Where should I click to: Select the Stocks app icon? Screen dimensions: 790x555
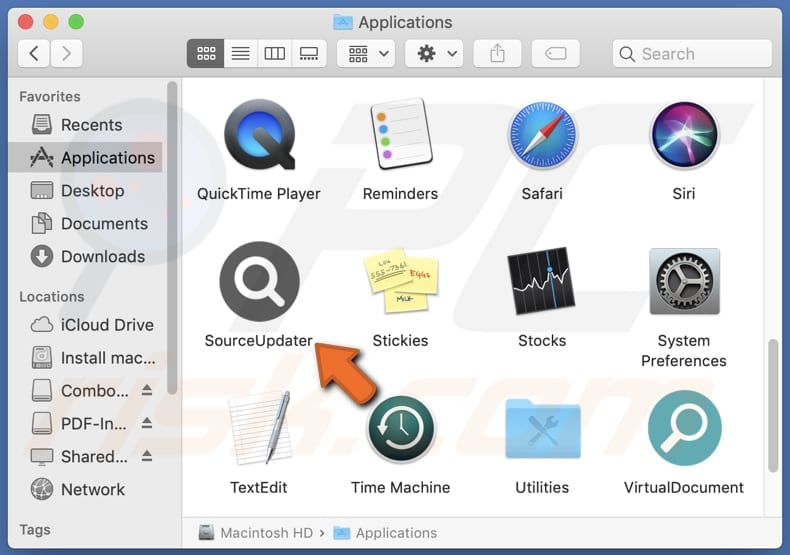(542, 281)
